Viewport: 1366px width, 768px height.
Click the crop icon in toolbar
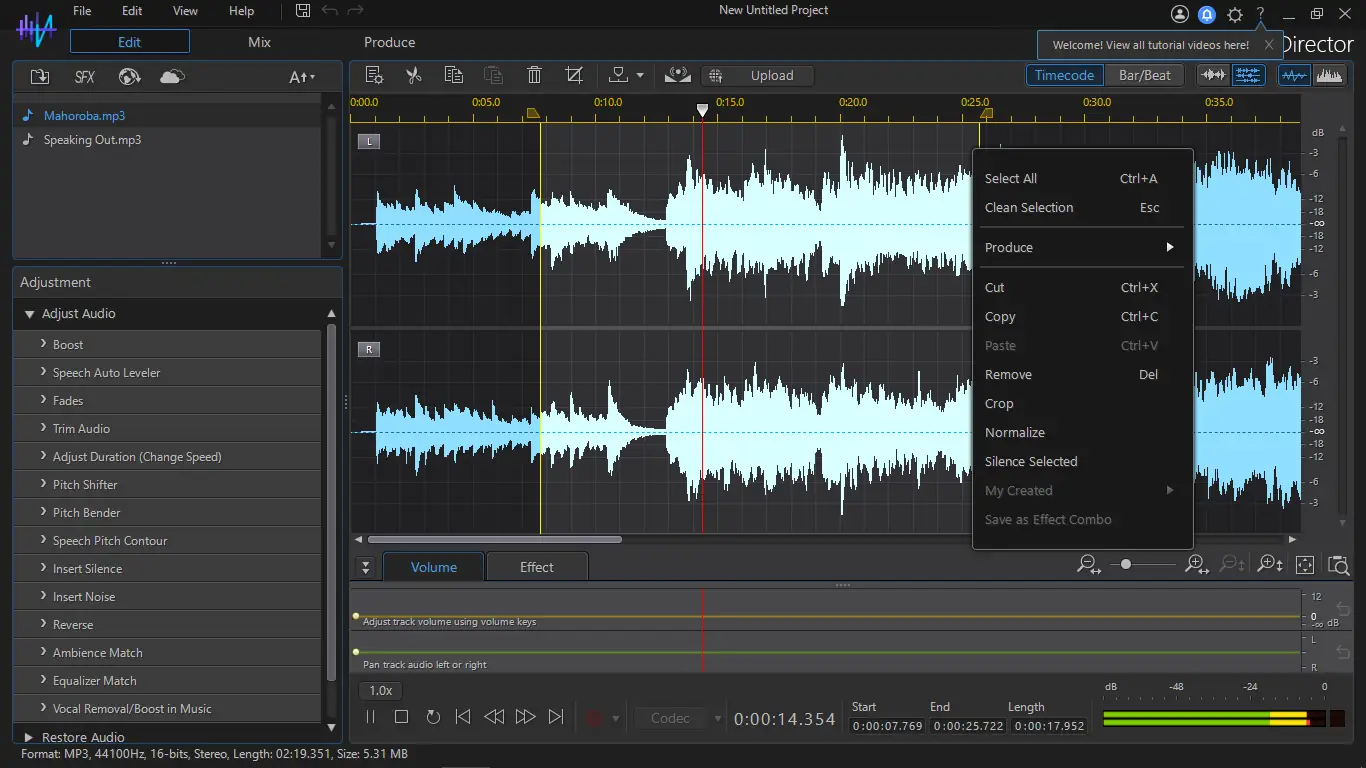click(574, 75)
